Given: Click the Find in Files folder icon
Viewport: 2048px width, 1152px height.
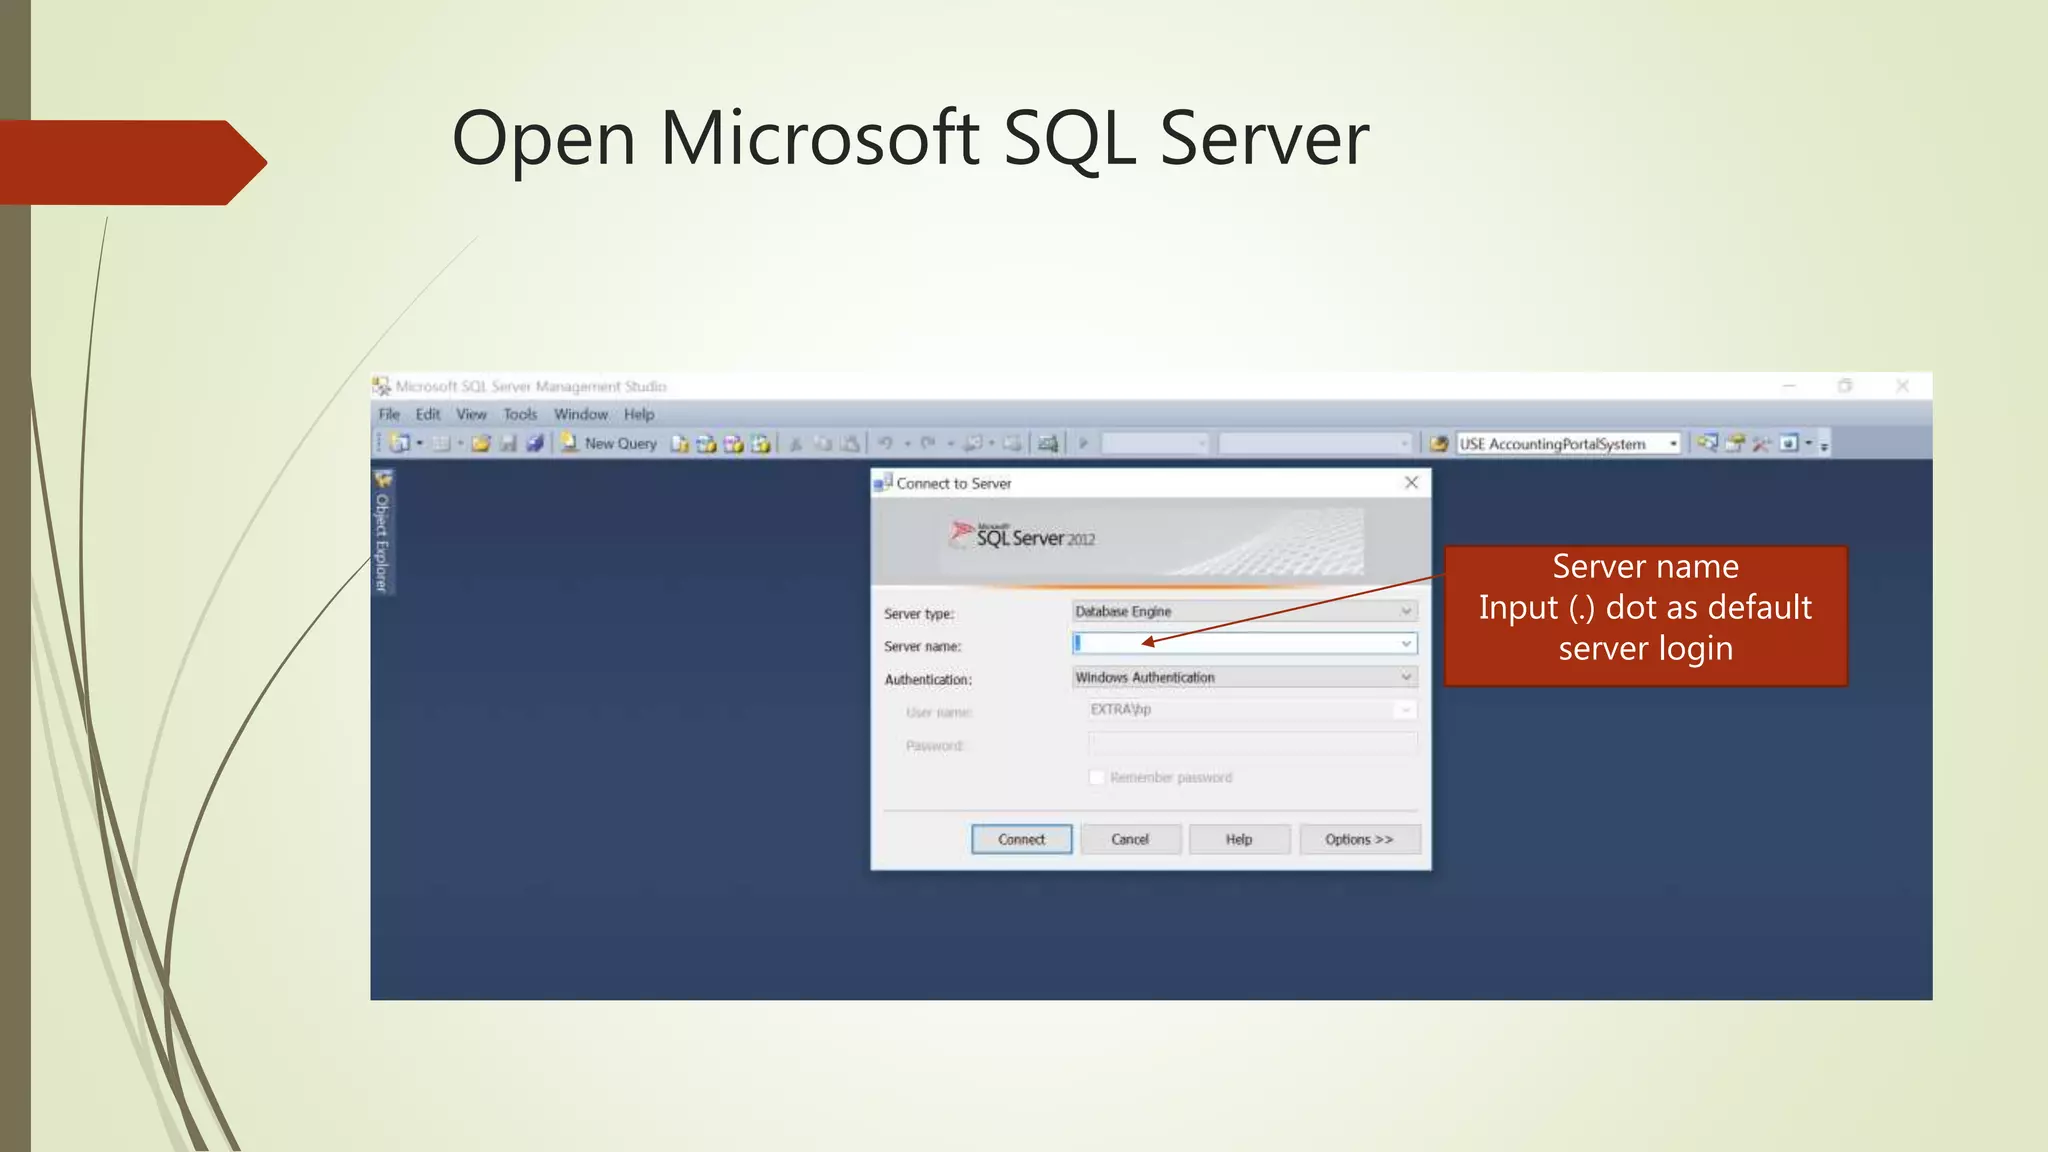Looking at the screenshot, I should 1439,443.
